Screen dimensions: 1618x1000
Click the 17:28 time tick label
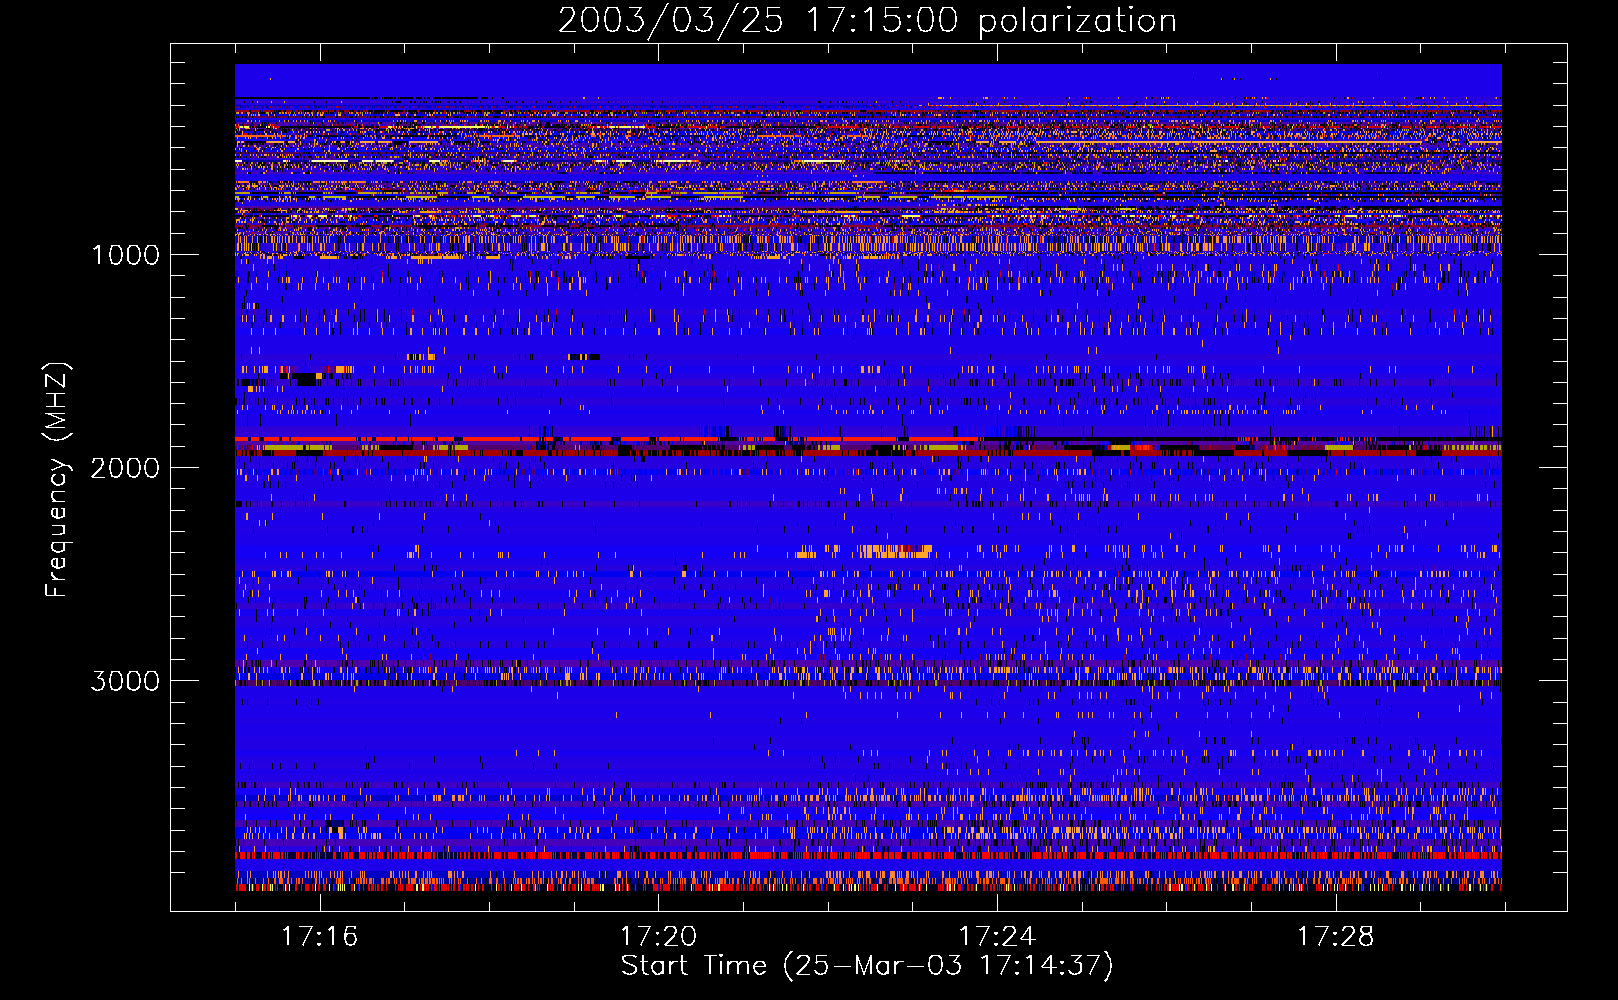coord(1336,936)
